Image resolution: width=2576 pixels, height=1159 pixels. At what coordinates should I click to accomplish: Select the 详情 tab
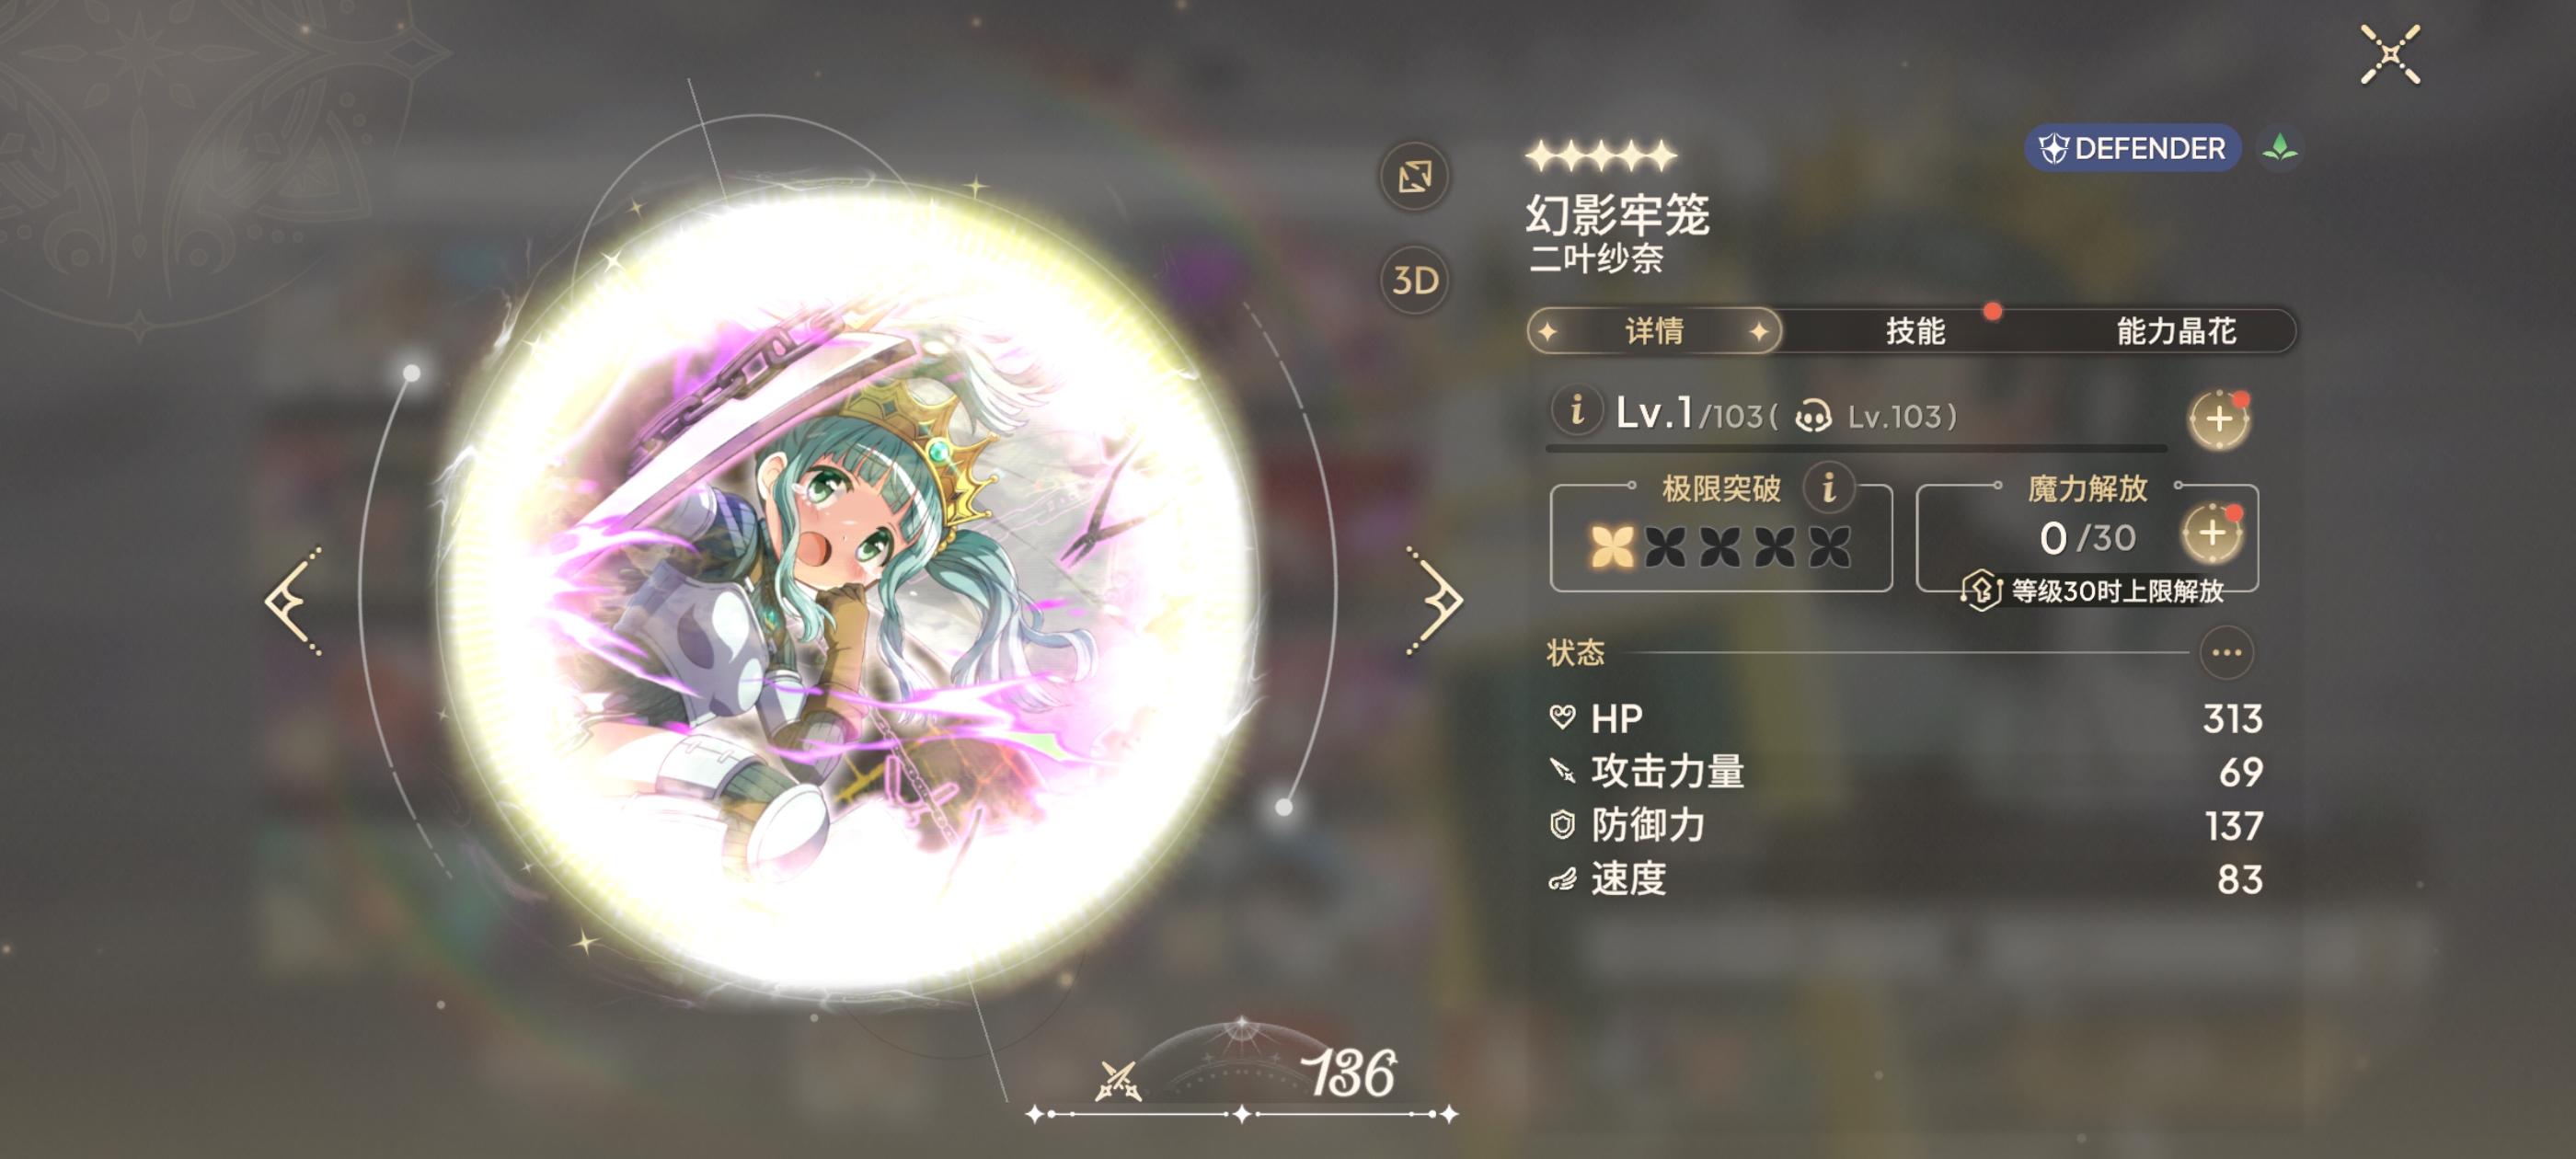[x=1654, y=331]
